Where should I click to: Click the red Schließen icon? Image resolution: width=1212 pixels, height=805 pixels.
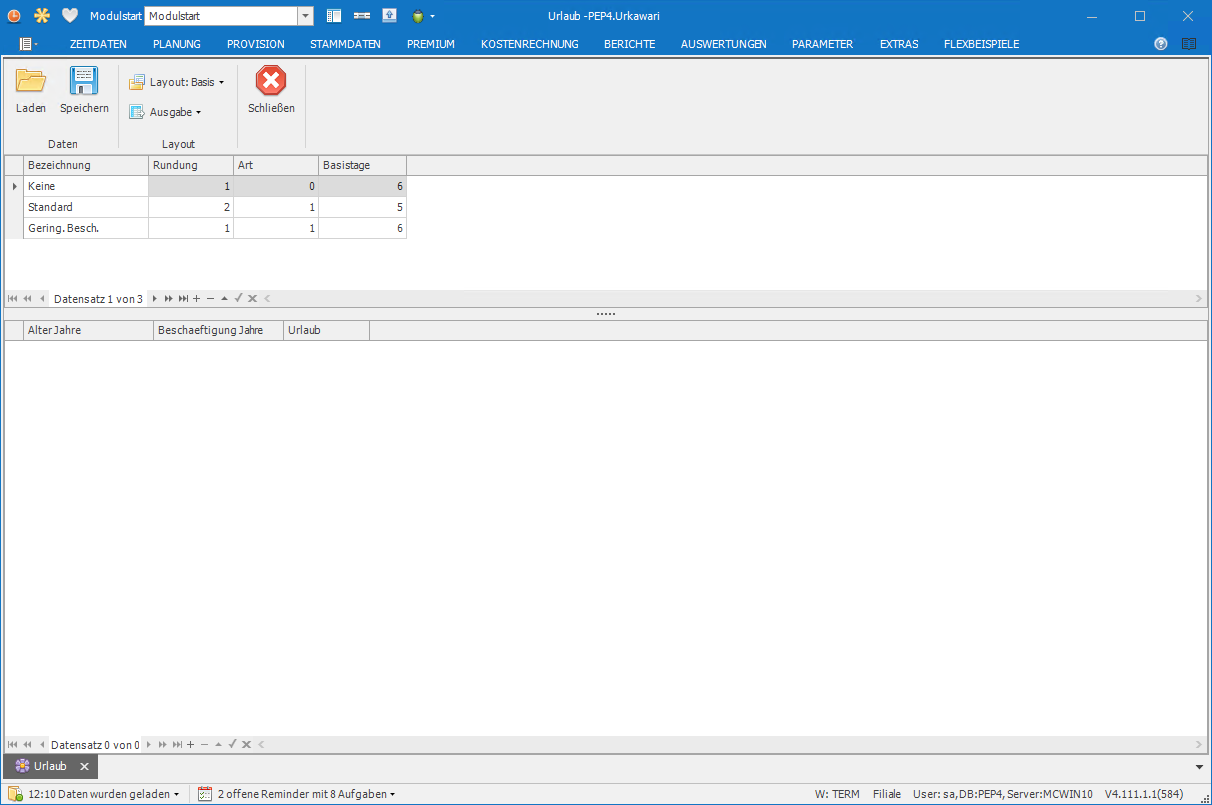[271, 81]
